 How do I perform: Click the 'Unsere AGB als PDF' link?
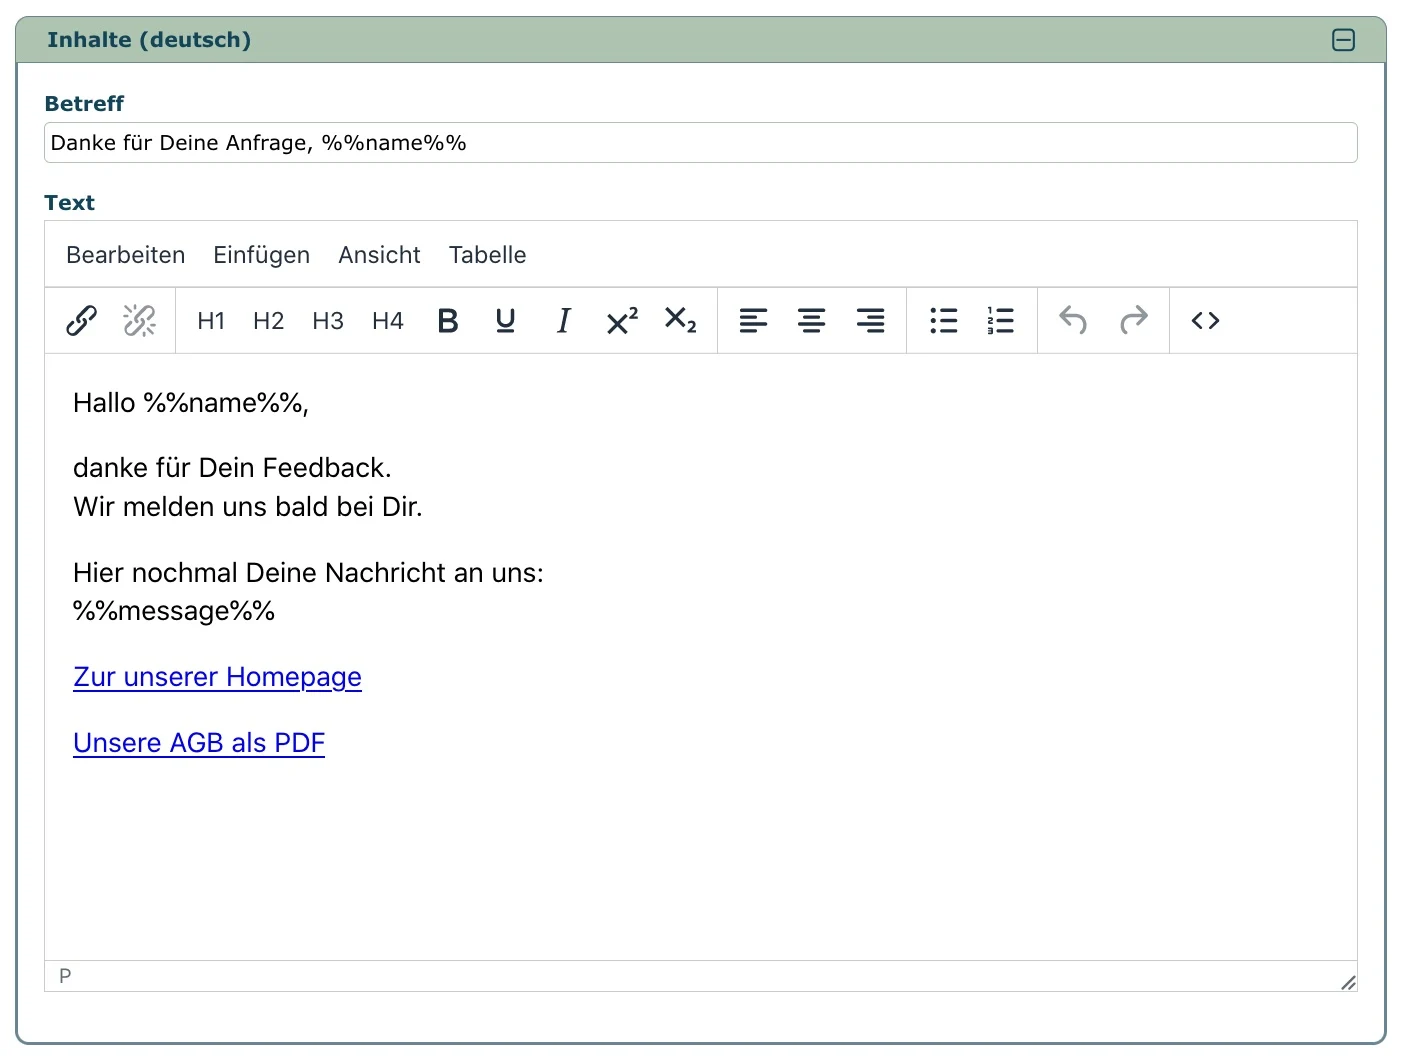click(x=199, y=743)
